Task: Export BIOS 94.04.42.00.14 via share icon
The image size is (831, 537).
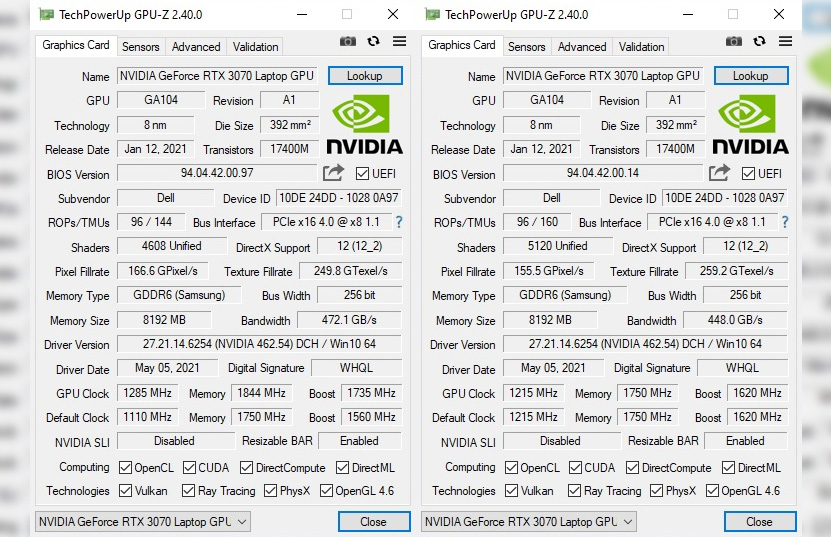Action: click(x=719, y=173)
